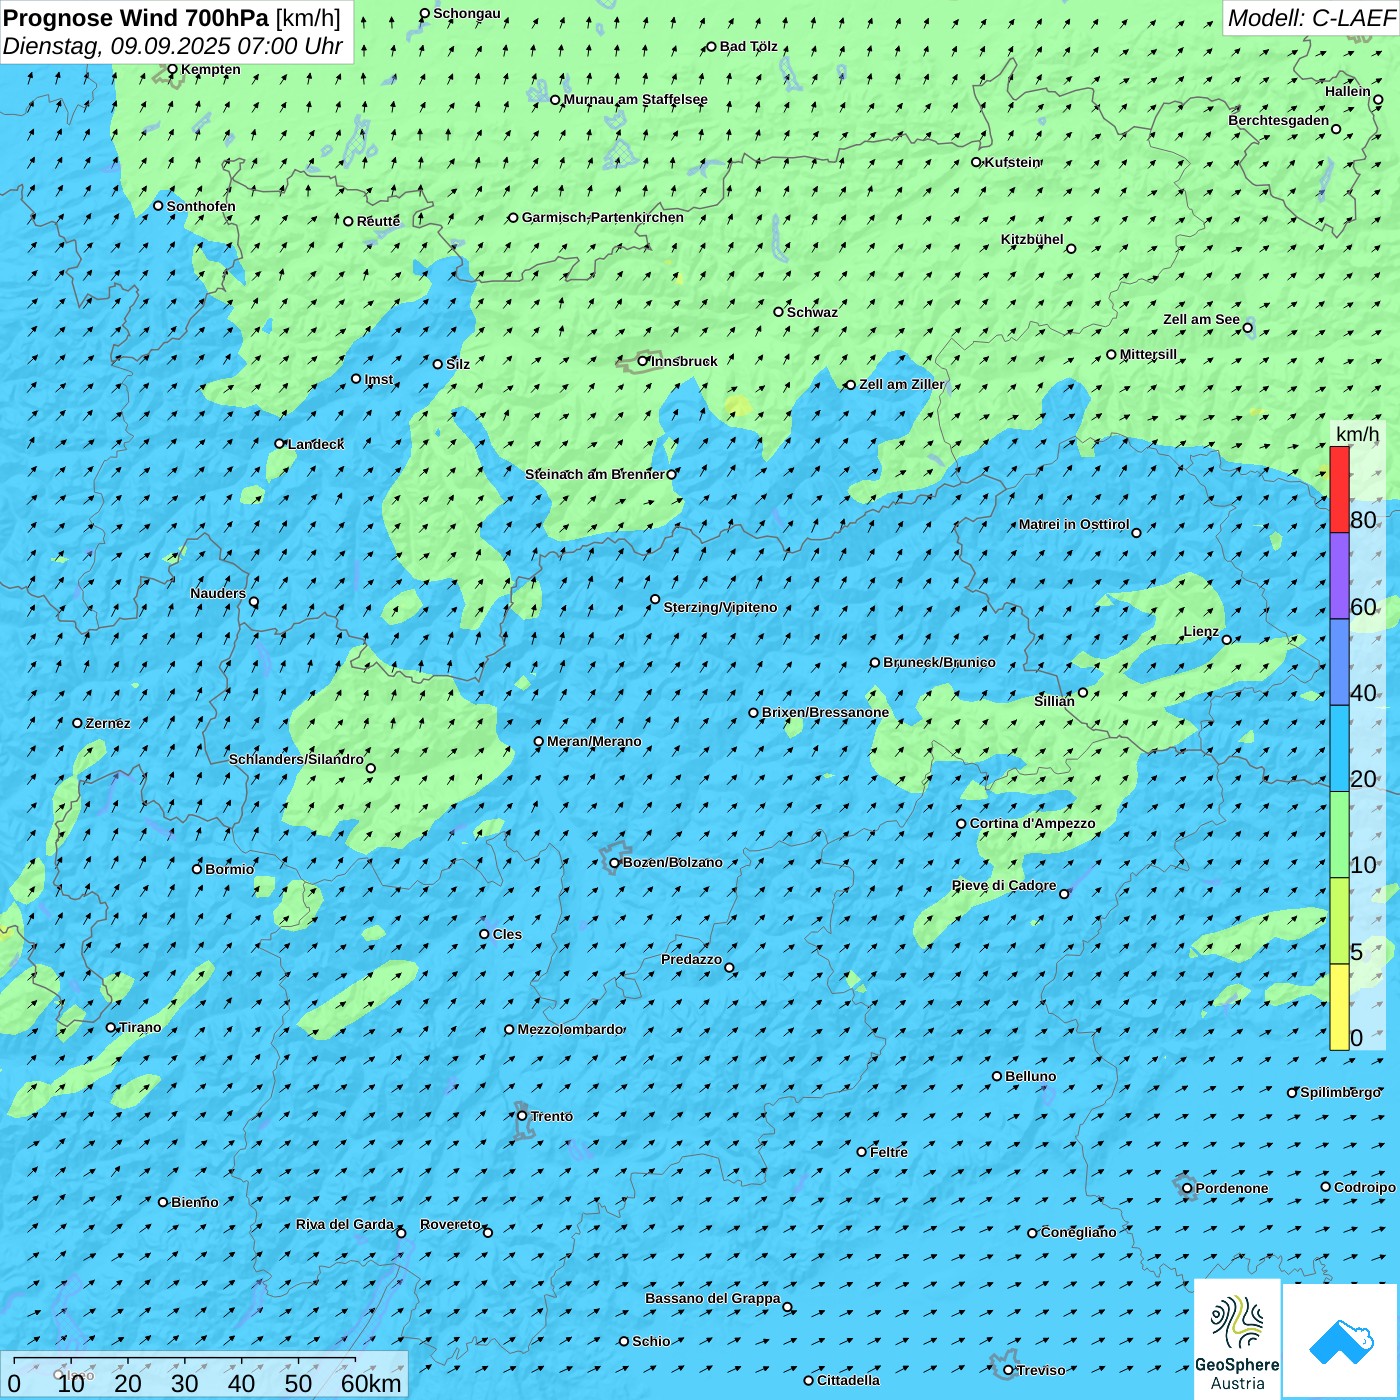
Task: Click the Steinach am Brenner label
Action: (x=594, y=474)
